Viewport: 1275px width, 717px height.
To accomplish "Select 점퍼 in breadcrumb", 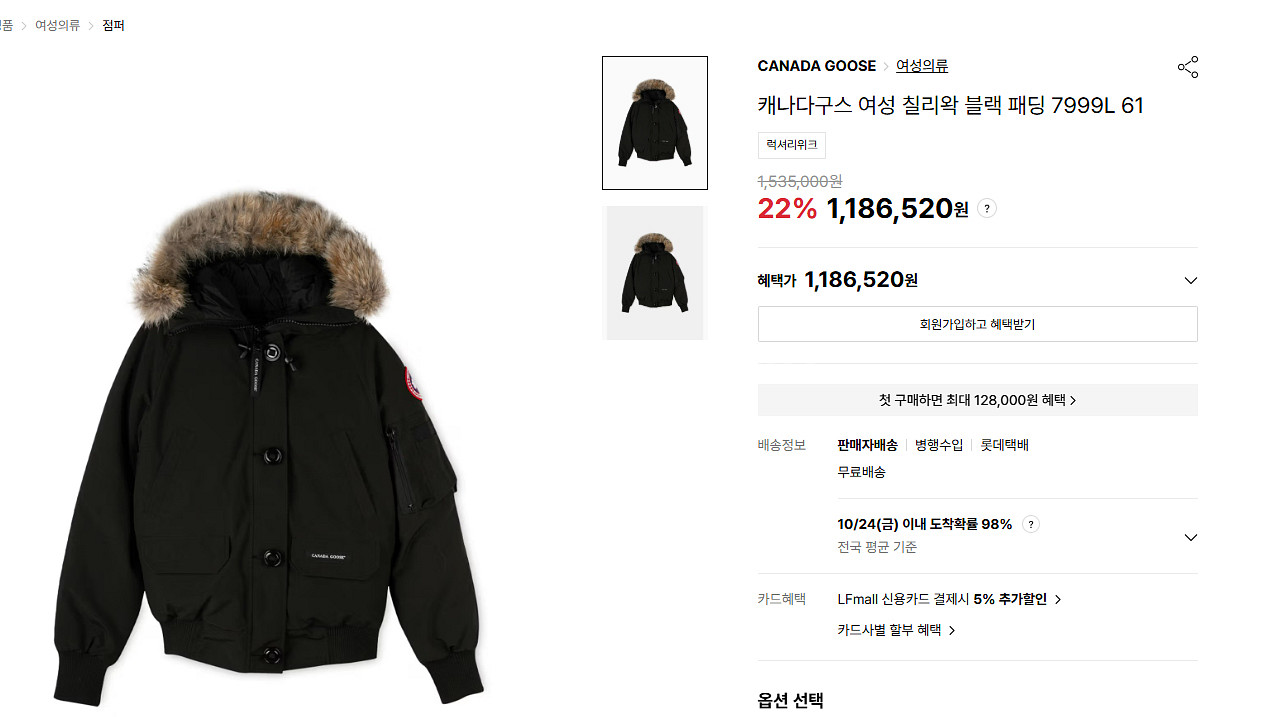I will point(113,26).
